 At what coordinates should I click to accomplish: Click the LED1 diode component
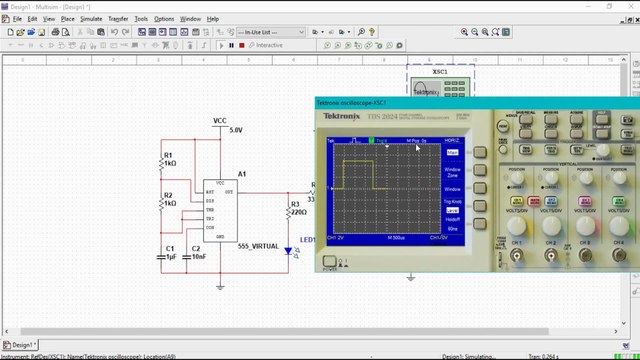289,251
